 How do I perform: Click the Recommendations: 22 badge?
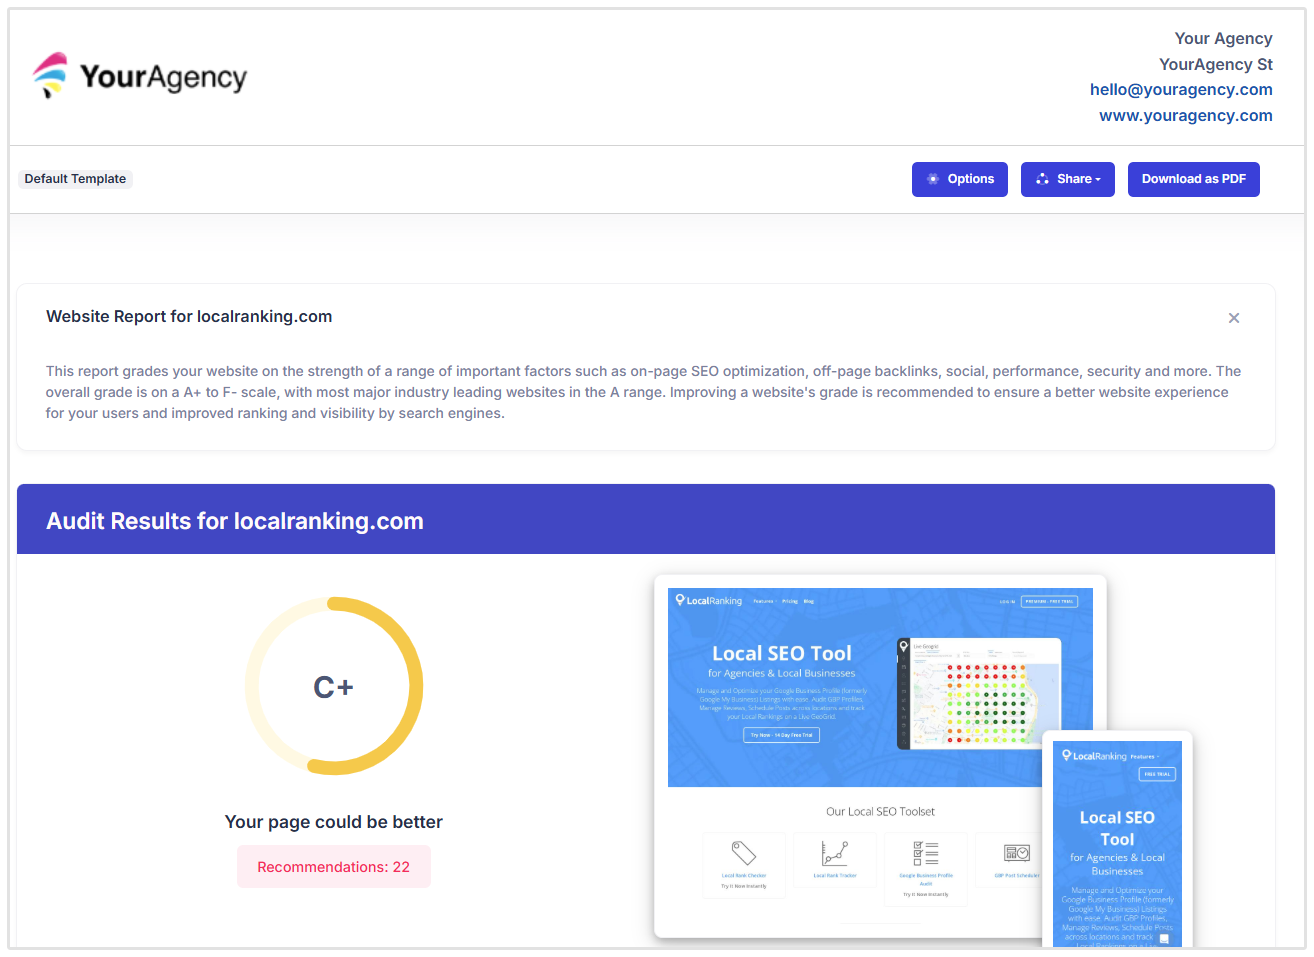pyautogui.click(x=333, y=866)
